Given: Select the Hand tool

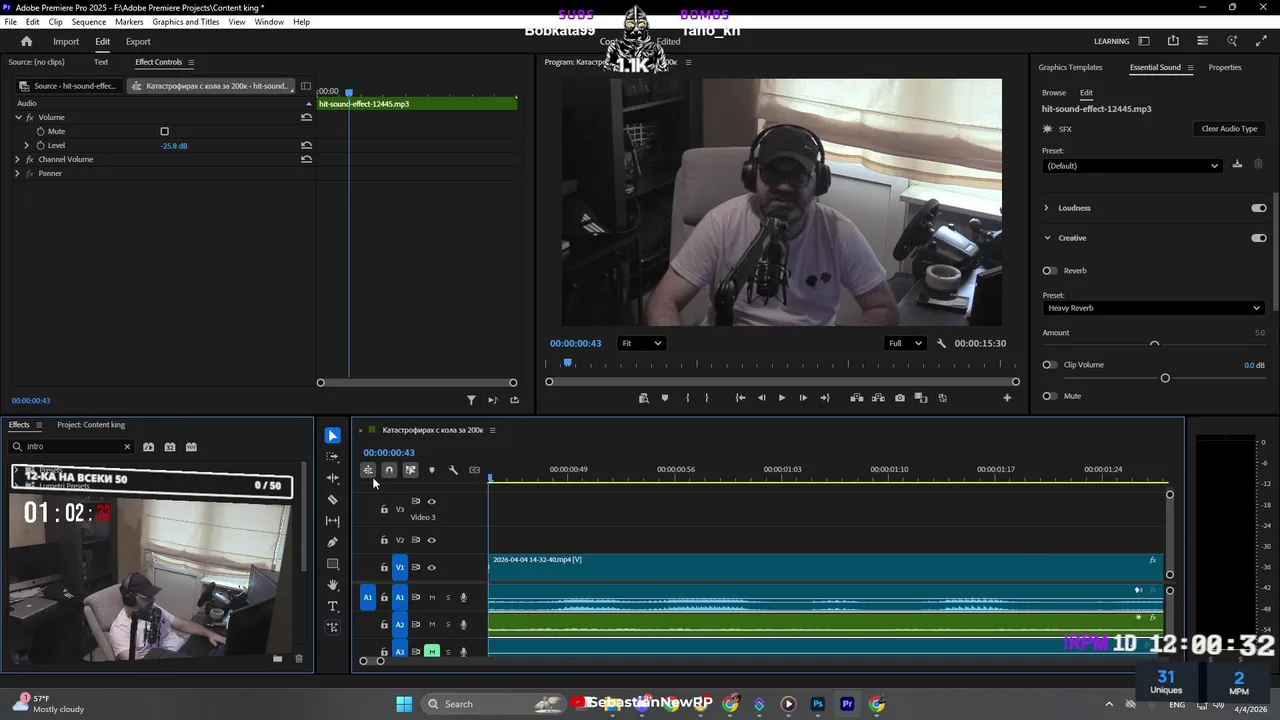Looking at the screenshot, I should [333, 585].
